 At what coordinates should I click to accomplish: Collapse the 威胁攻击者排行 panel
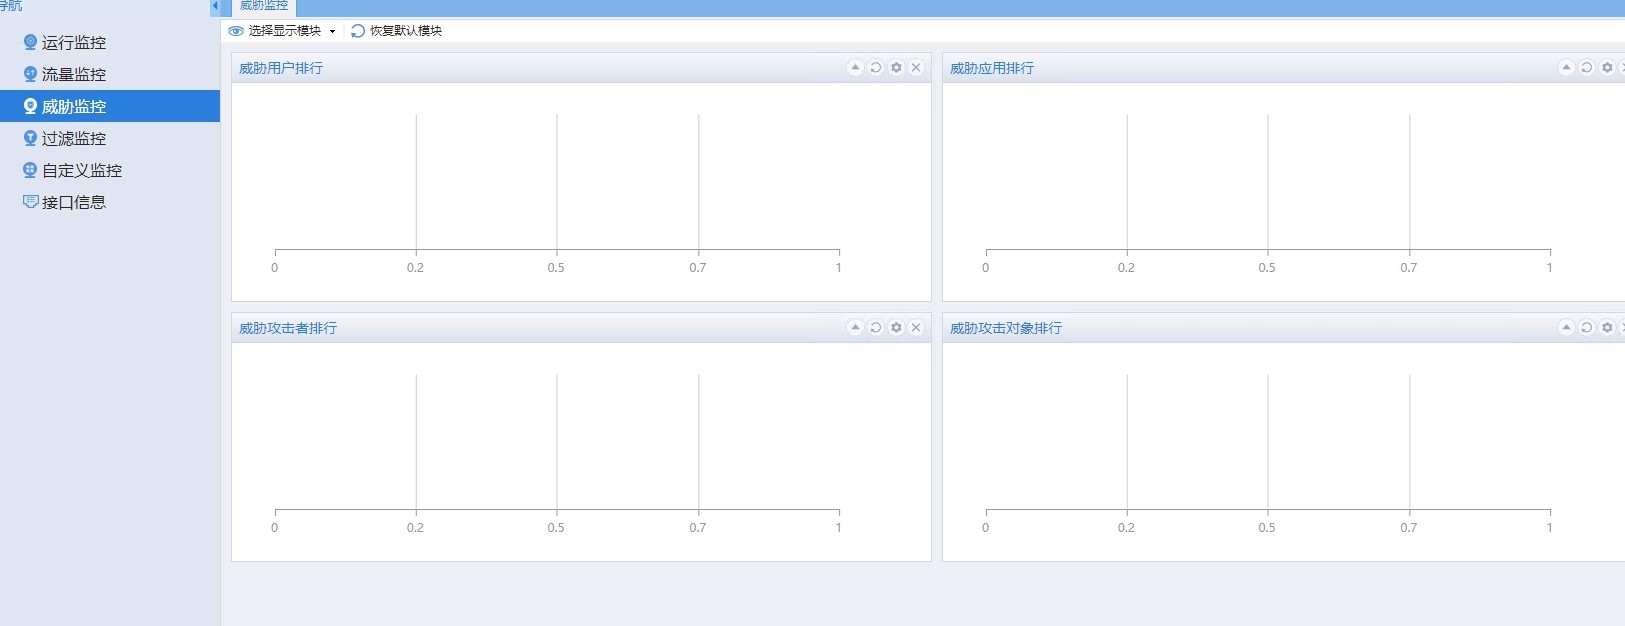coord(855,327)
